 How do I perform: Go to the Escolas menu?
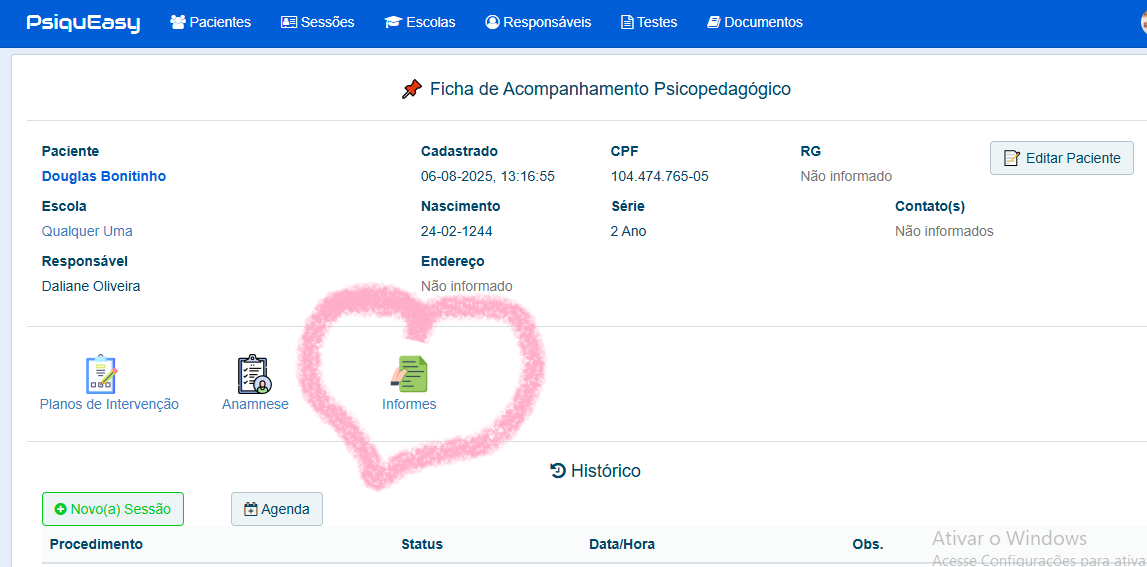pos(420,23)
